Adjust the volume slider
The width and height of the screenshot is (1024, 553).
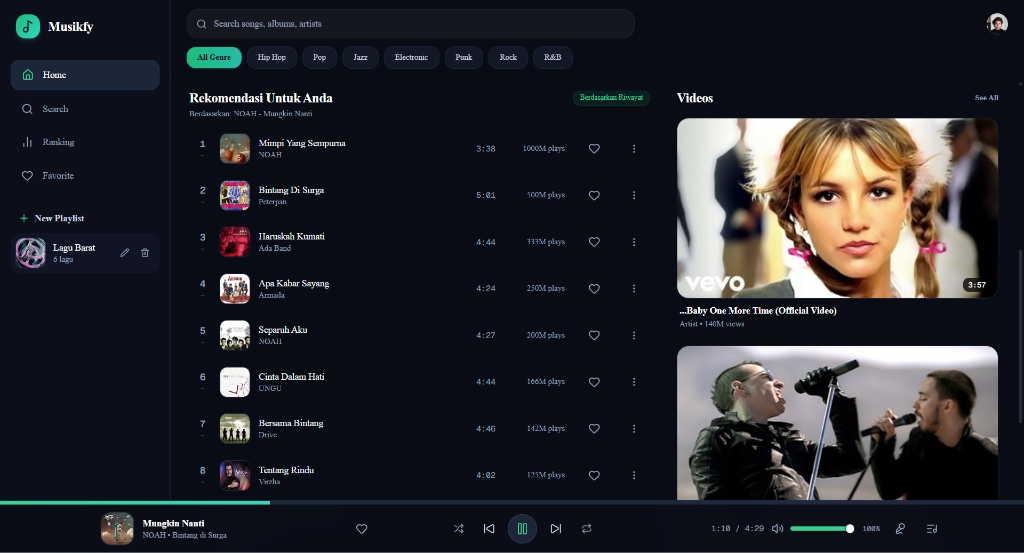[x=822, y=529]
